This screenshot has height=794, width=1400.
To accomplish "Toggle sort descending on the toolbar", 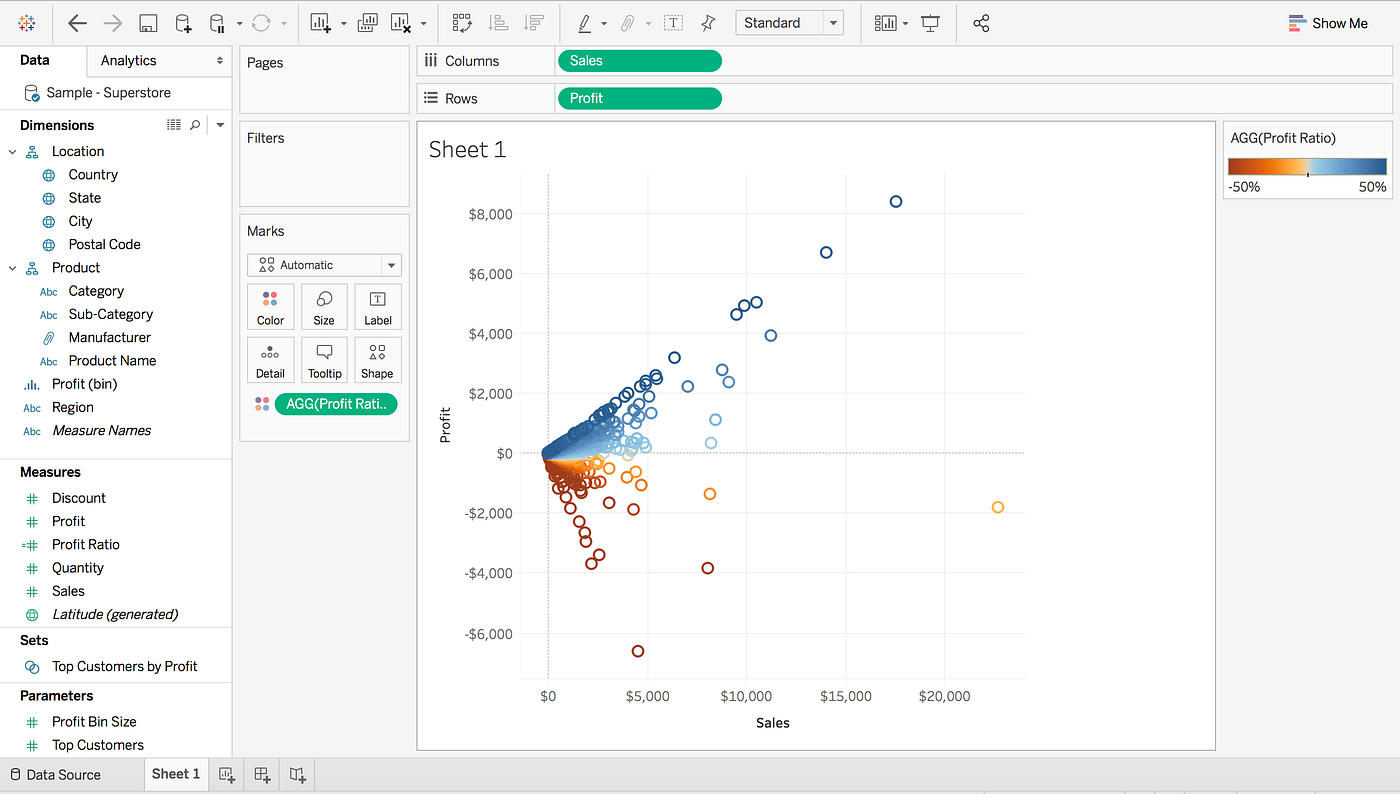I will [537, 22].
